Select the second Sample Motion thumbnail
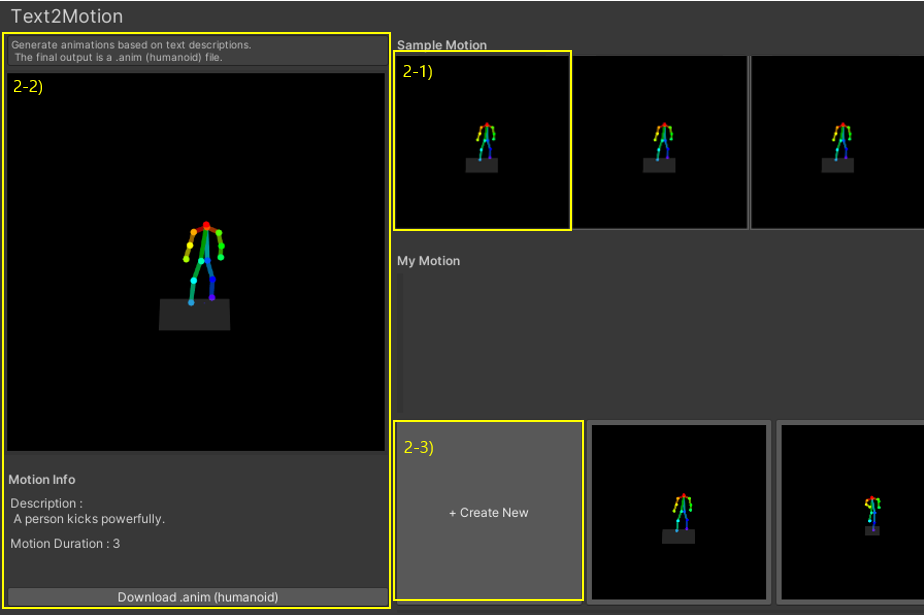The image size is (924, 615). (659, 142)
